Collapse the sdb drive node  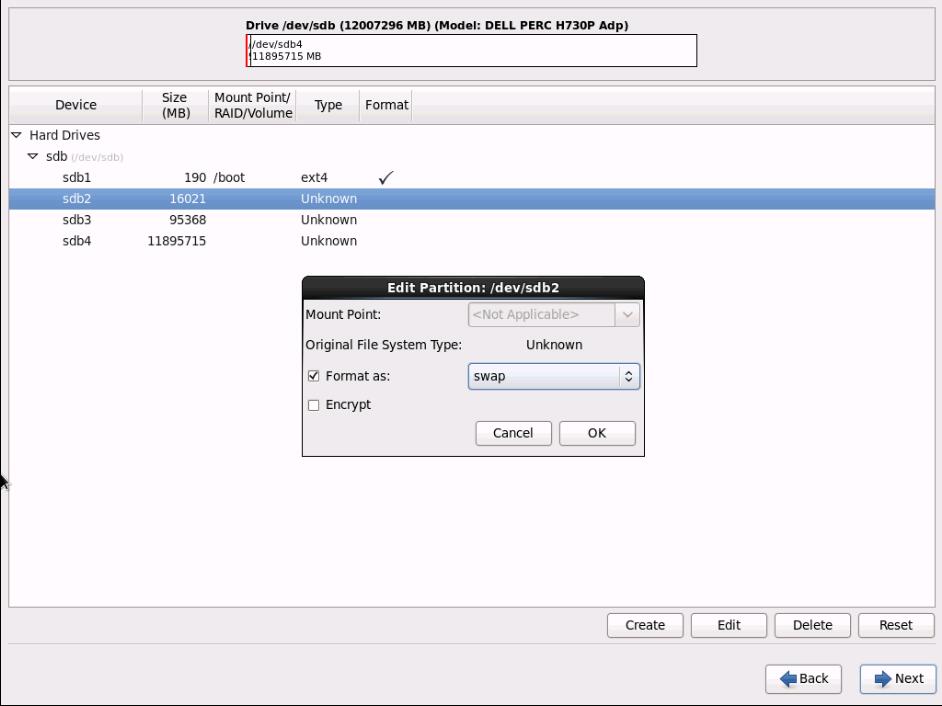[x=33, y=157]
